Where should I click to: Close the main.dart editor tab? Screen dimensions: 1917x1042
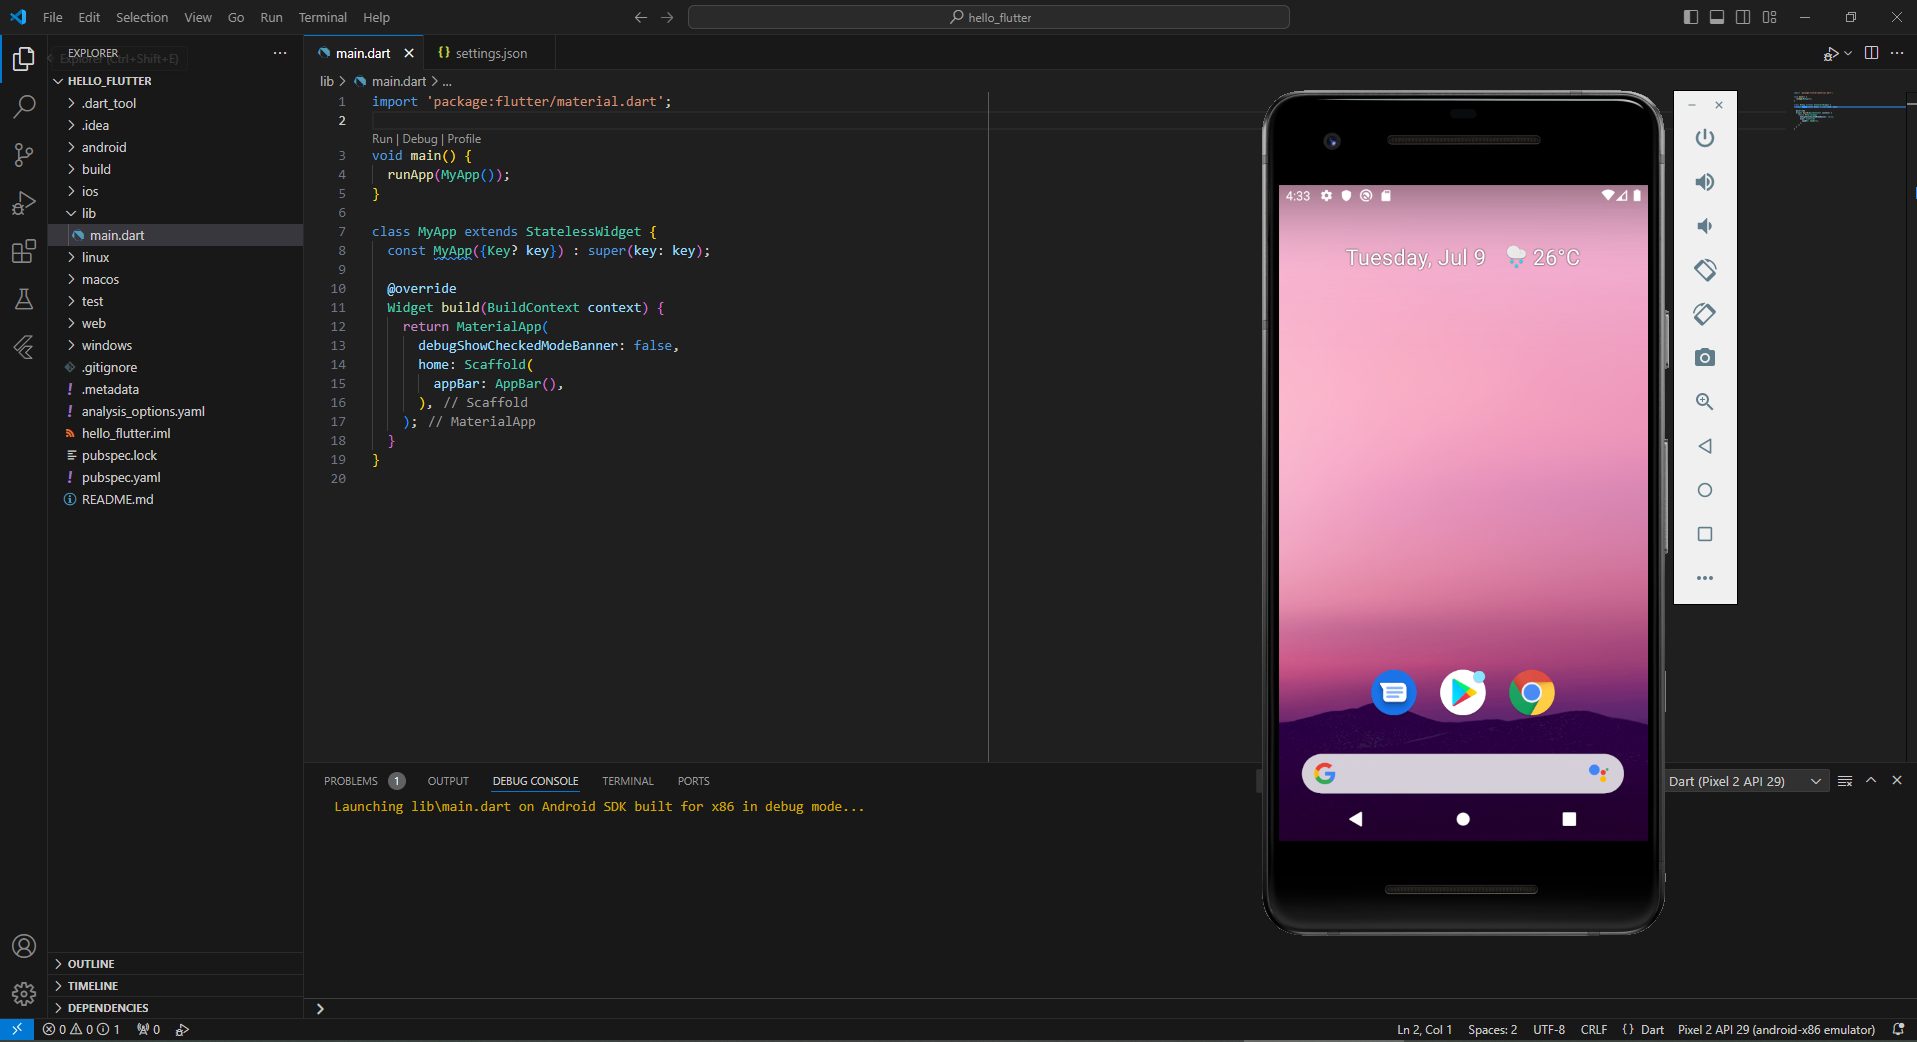pyautogui.click(x=409, y=53)
